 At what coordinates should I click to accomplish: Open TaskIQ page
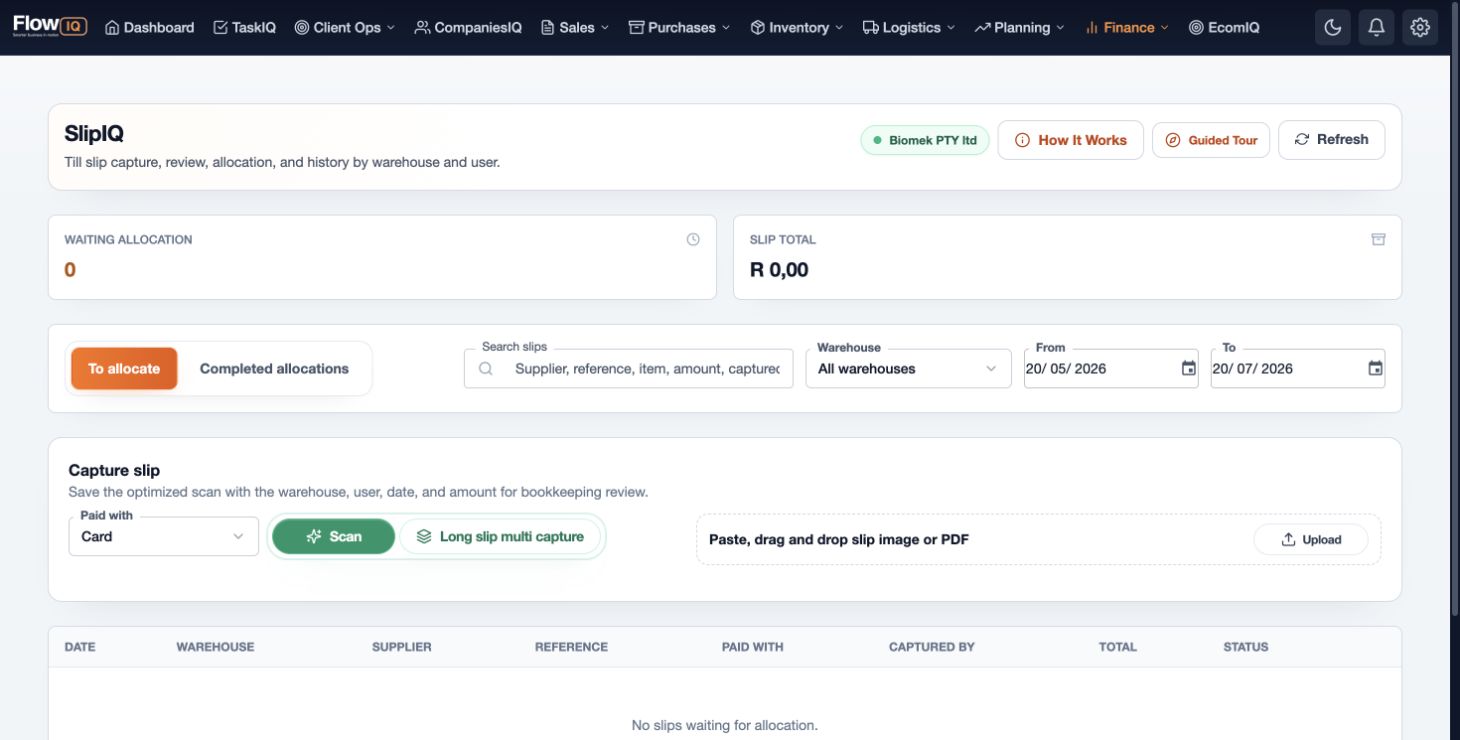click(x=245, y=28)
